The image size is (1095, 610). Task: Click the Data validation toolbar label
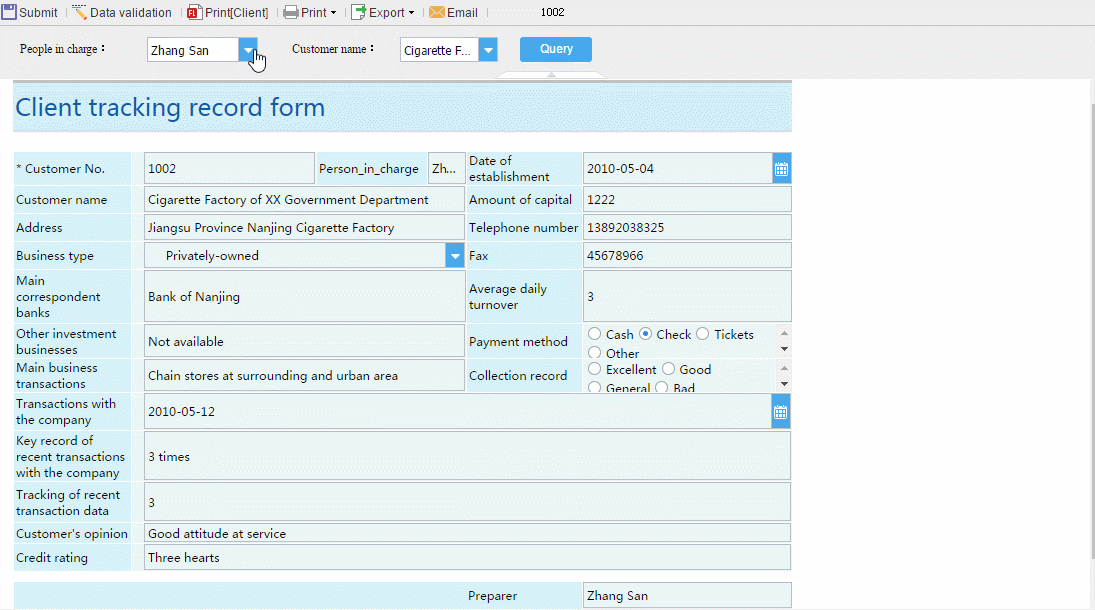(131, 13)
